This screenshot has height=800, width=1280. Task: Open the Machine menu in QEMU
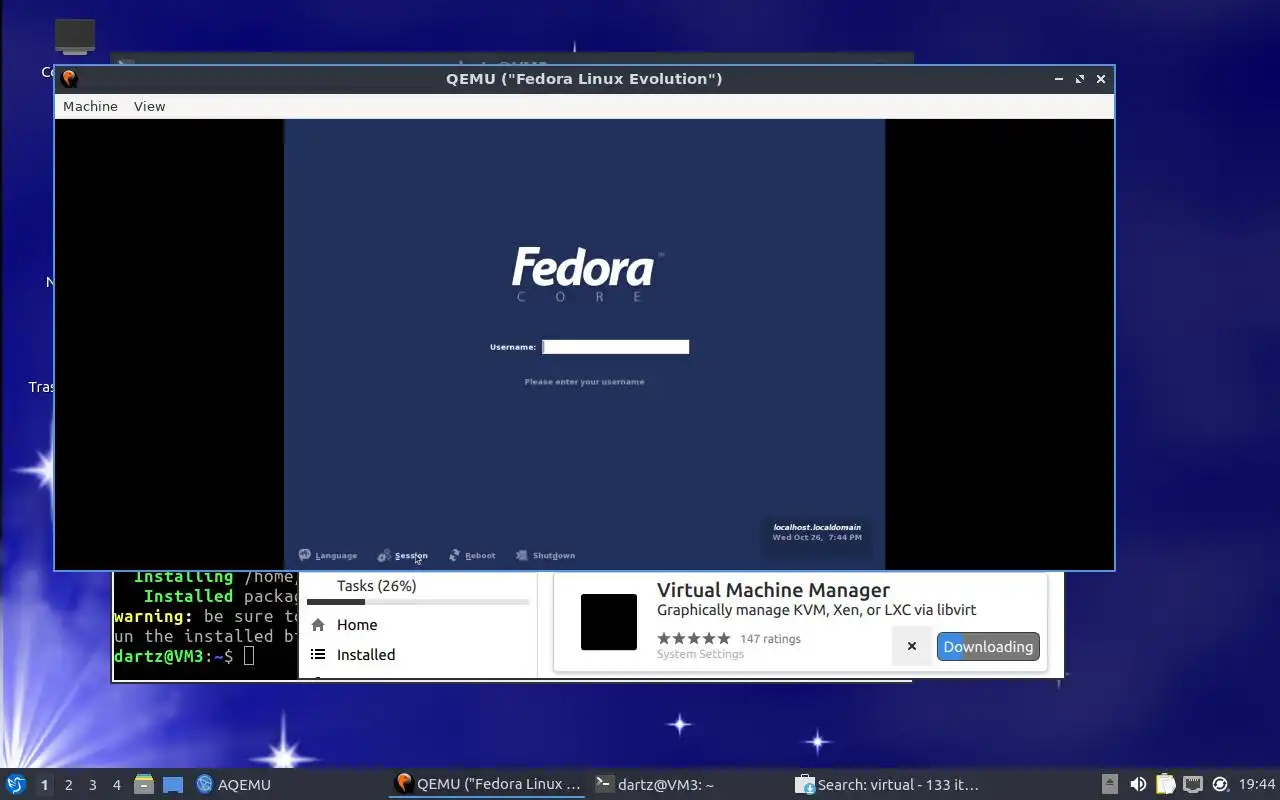[x=90, y=106]
